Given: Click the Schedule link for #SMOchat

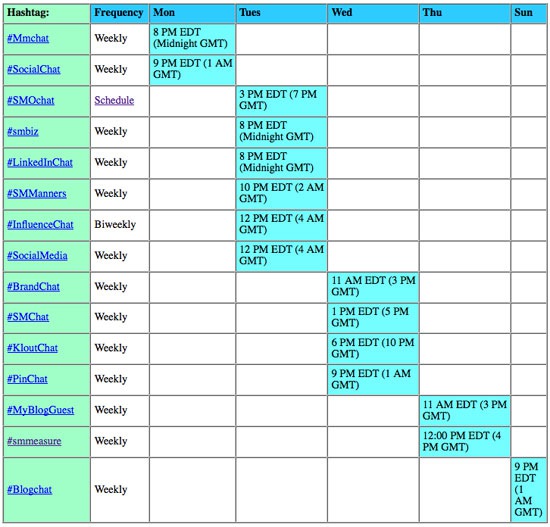Looking at the screenshot, I should pos(114,100).
